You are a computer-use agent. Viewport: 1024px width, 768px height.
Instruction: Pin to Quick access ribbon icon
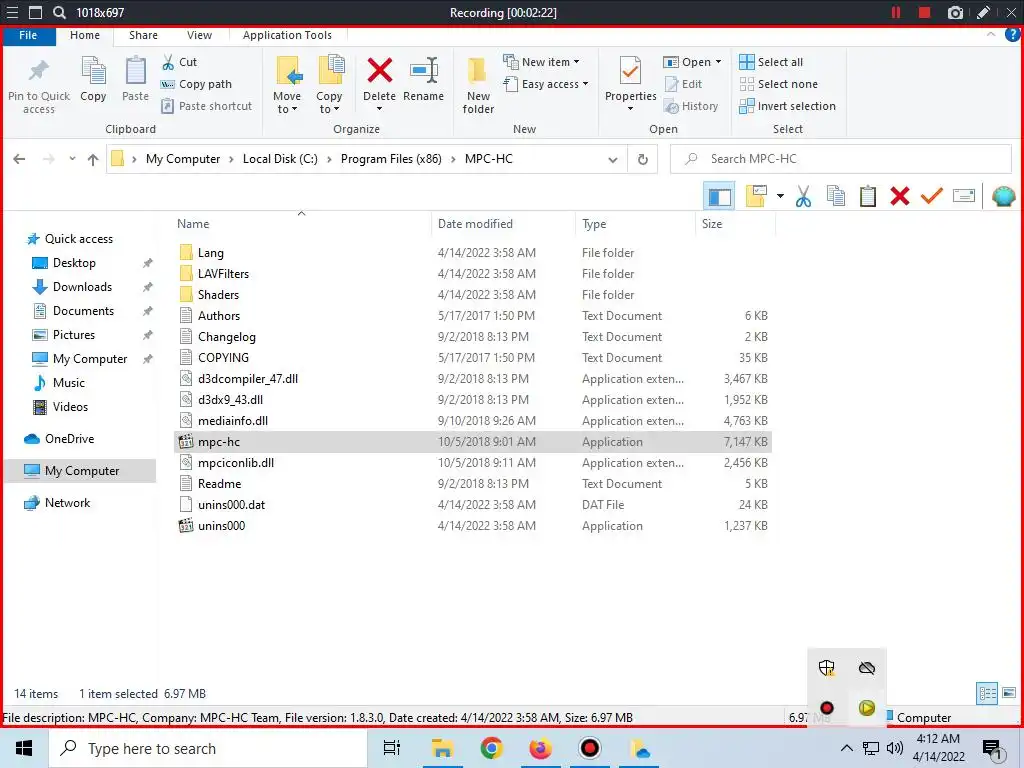click(39, 85)
